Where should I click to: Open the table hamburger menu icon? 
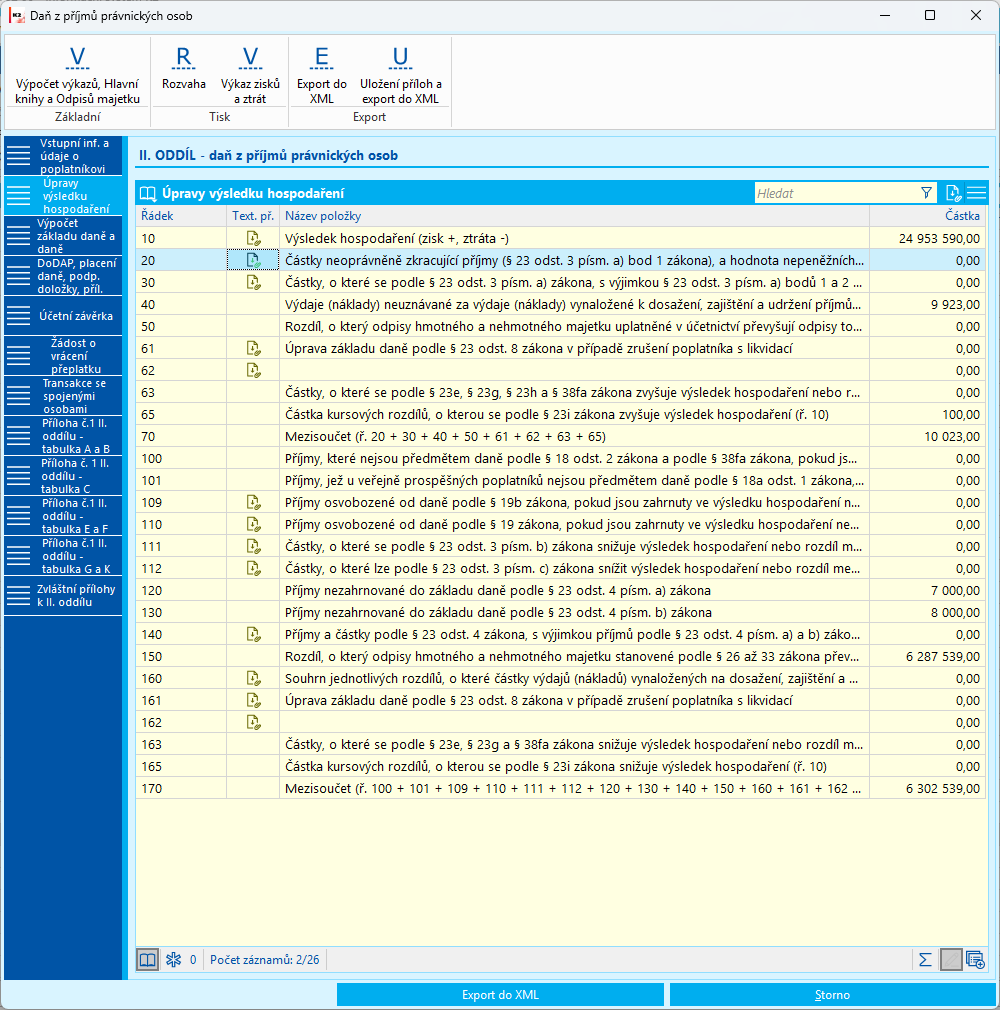point(977,193)
